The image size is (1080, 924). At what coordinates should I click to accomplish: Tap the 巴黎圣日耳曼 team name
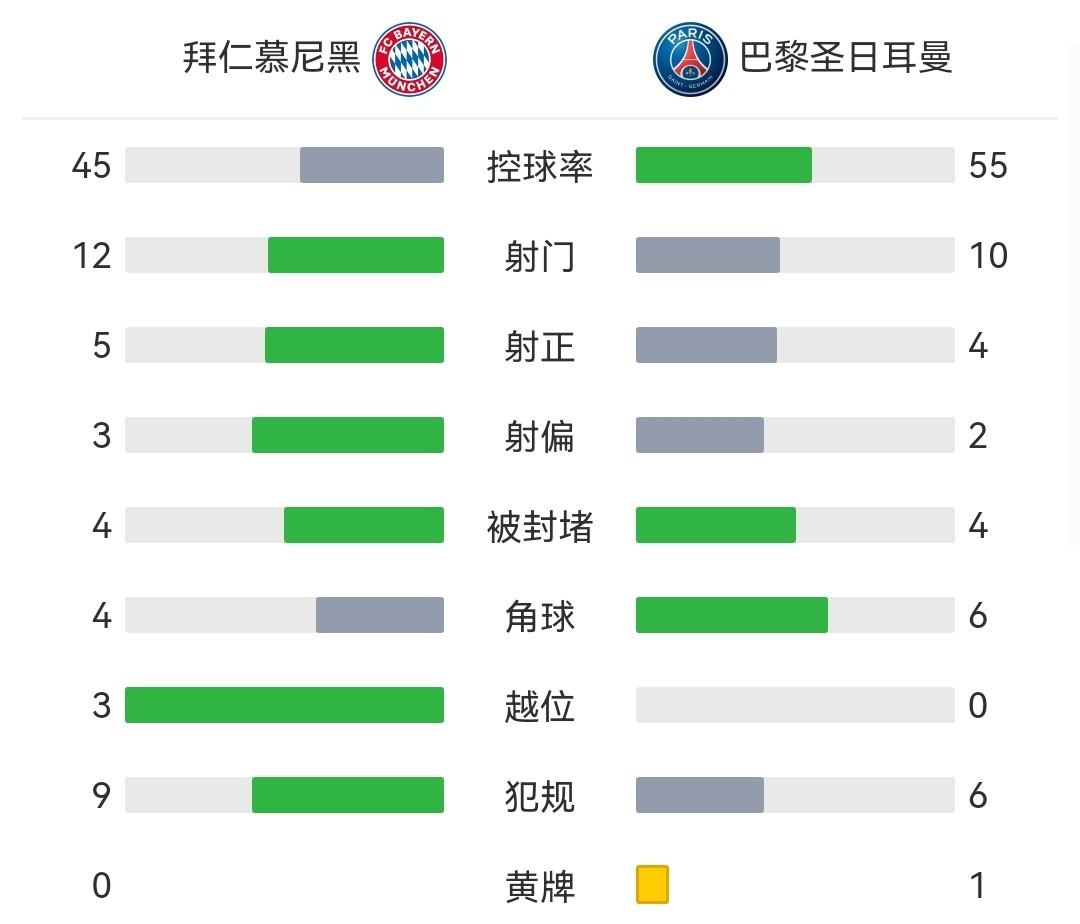846,57
